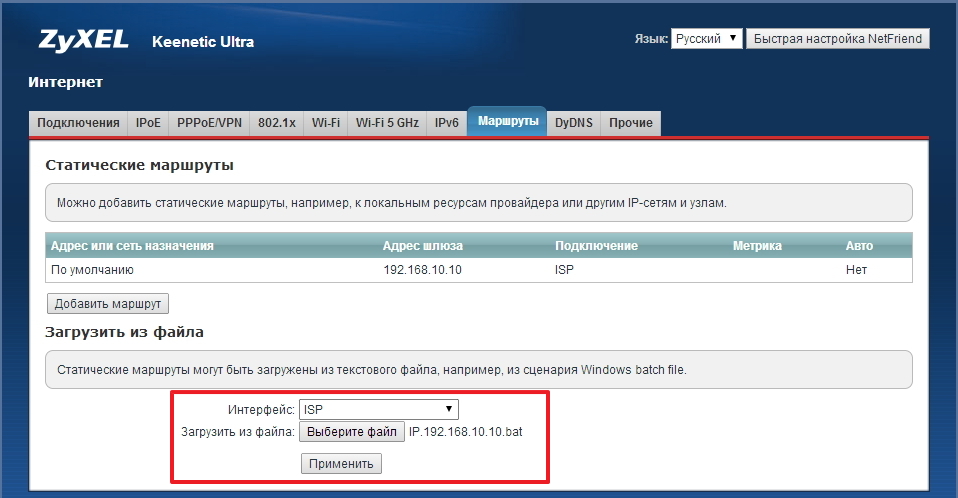Click the Адрес шлюза column header

coord(422,246)
